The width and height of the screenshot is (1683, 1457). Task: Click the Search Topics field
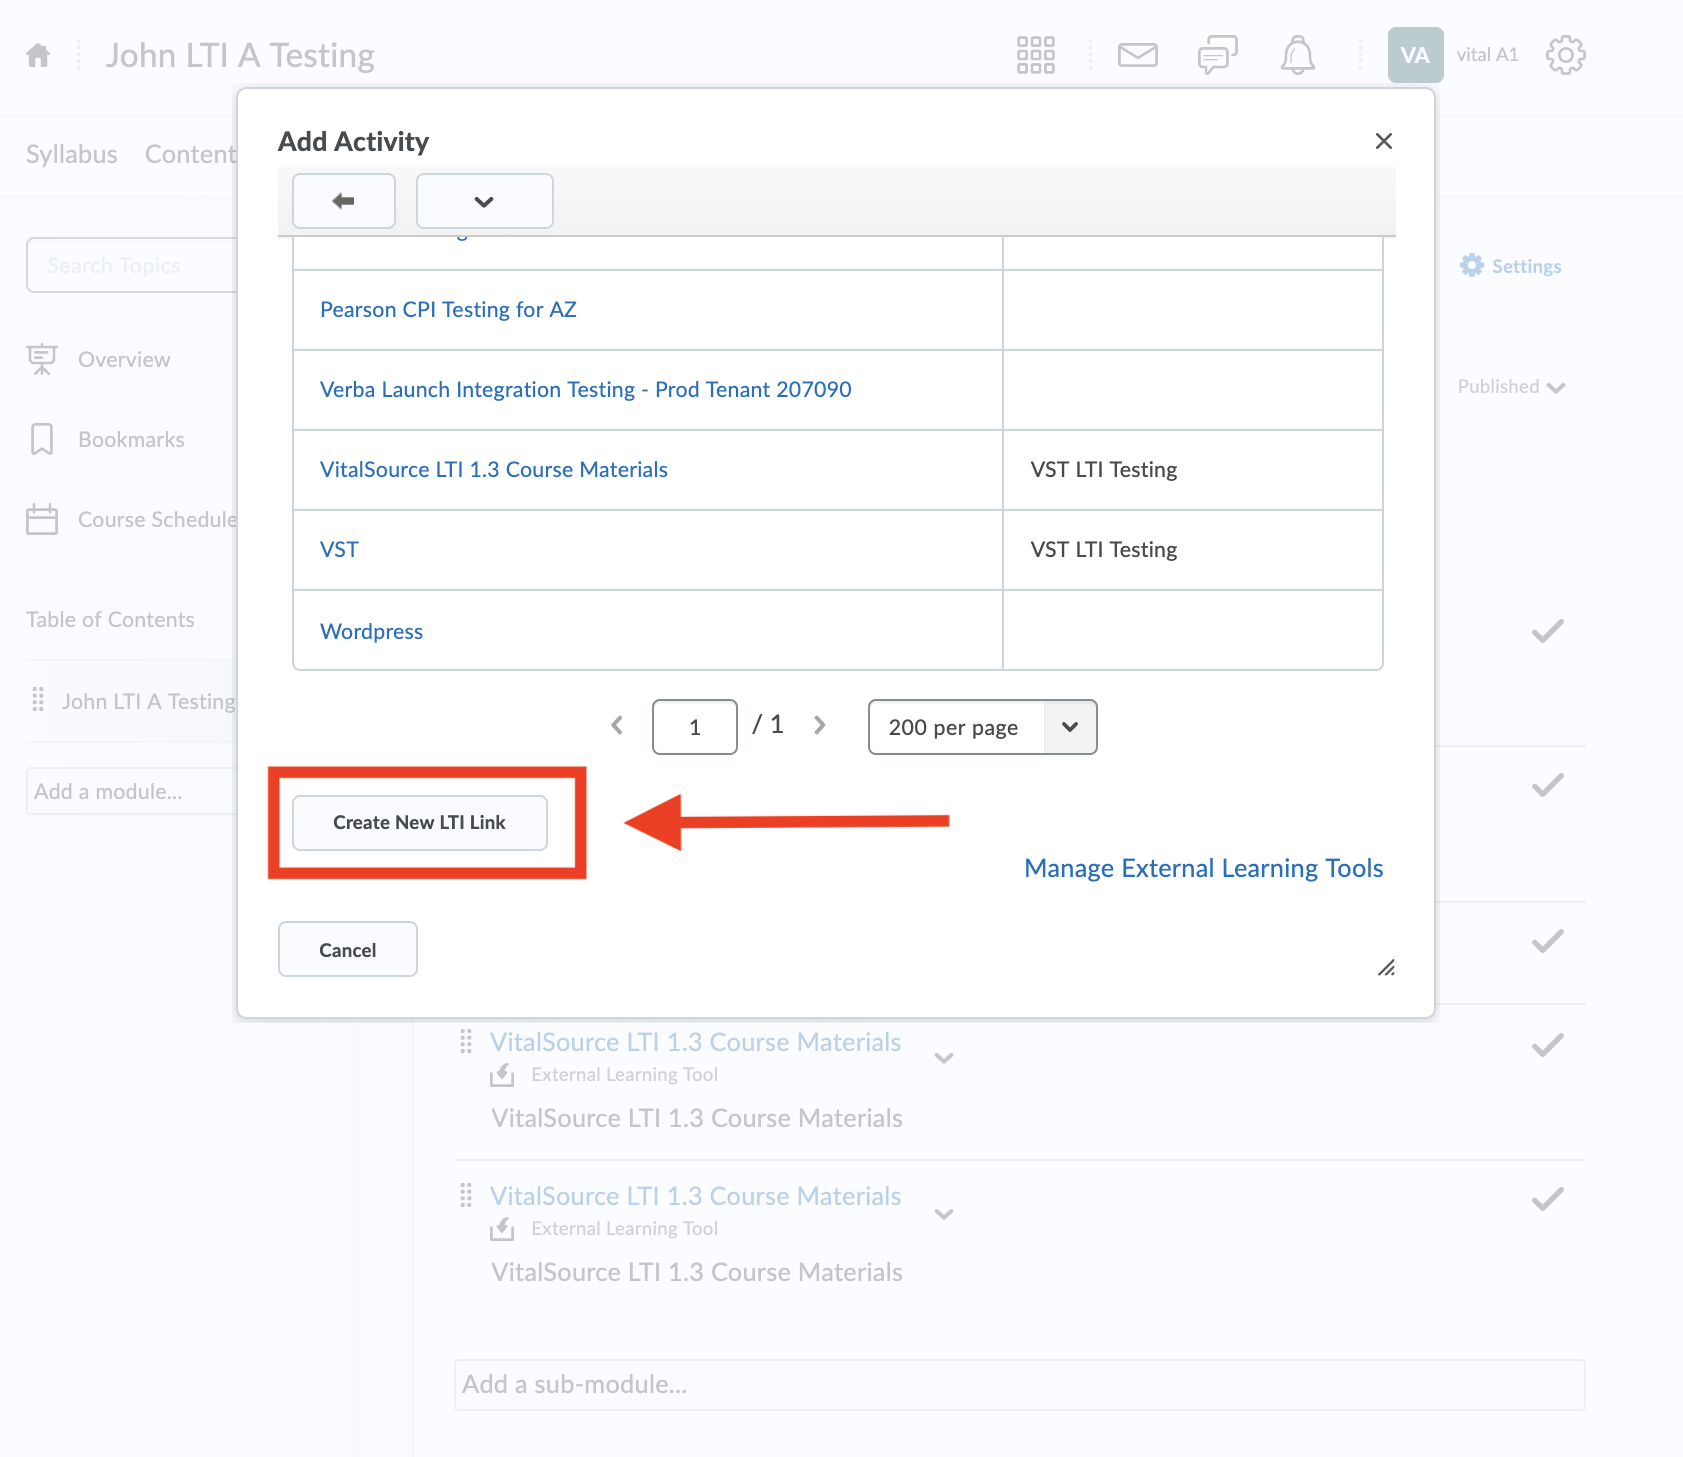(x=132, y=265)
